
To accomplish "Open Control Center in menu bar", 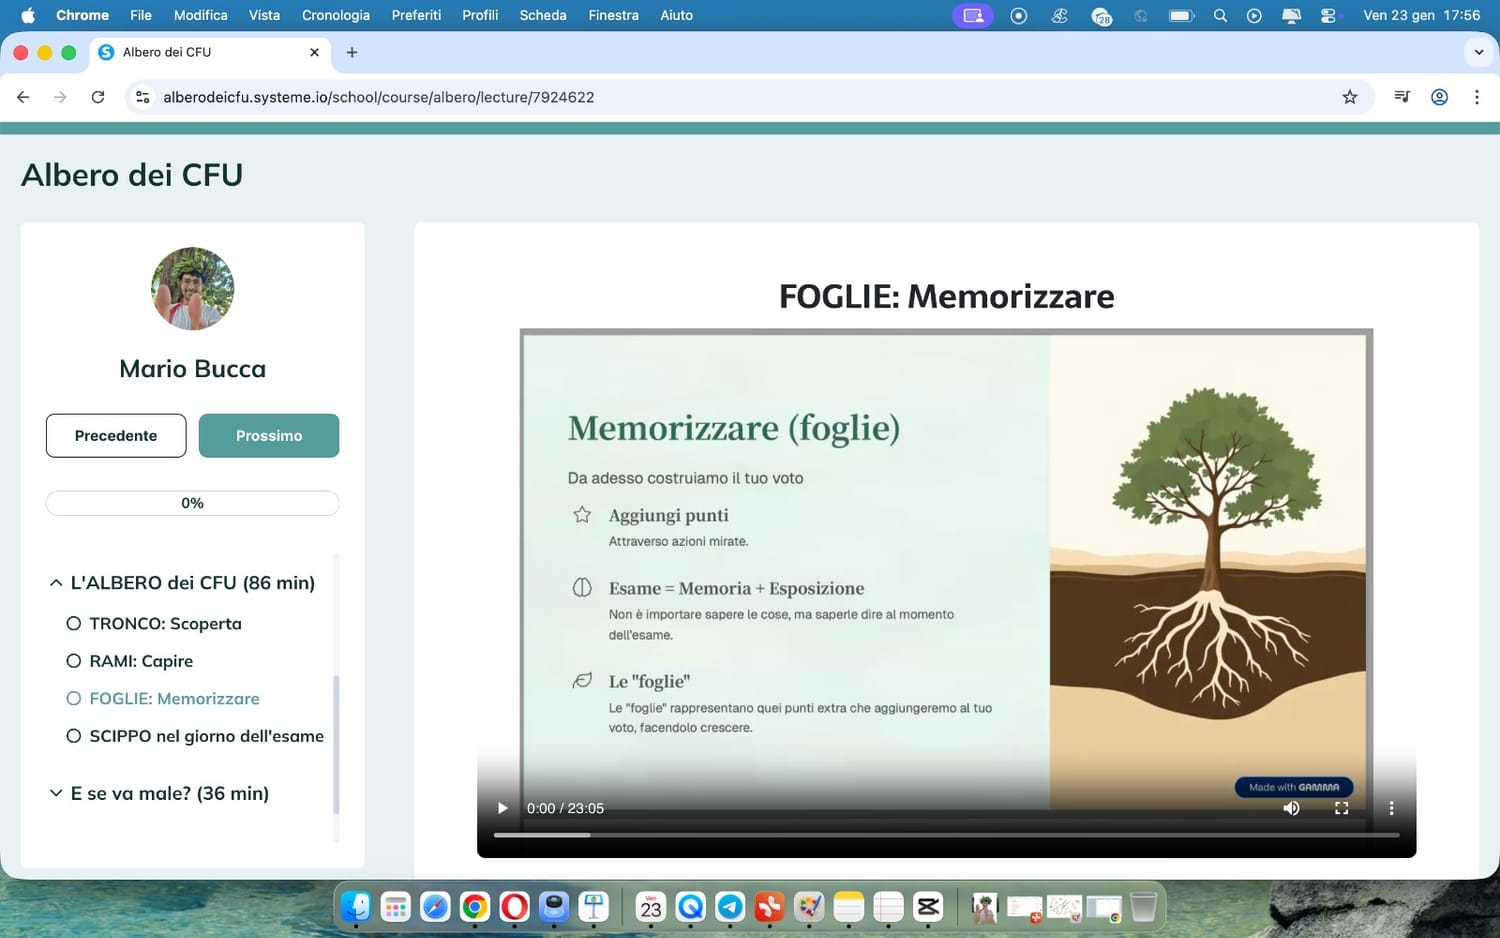I will (1328, 15).
